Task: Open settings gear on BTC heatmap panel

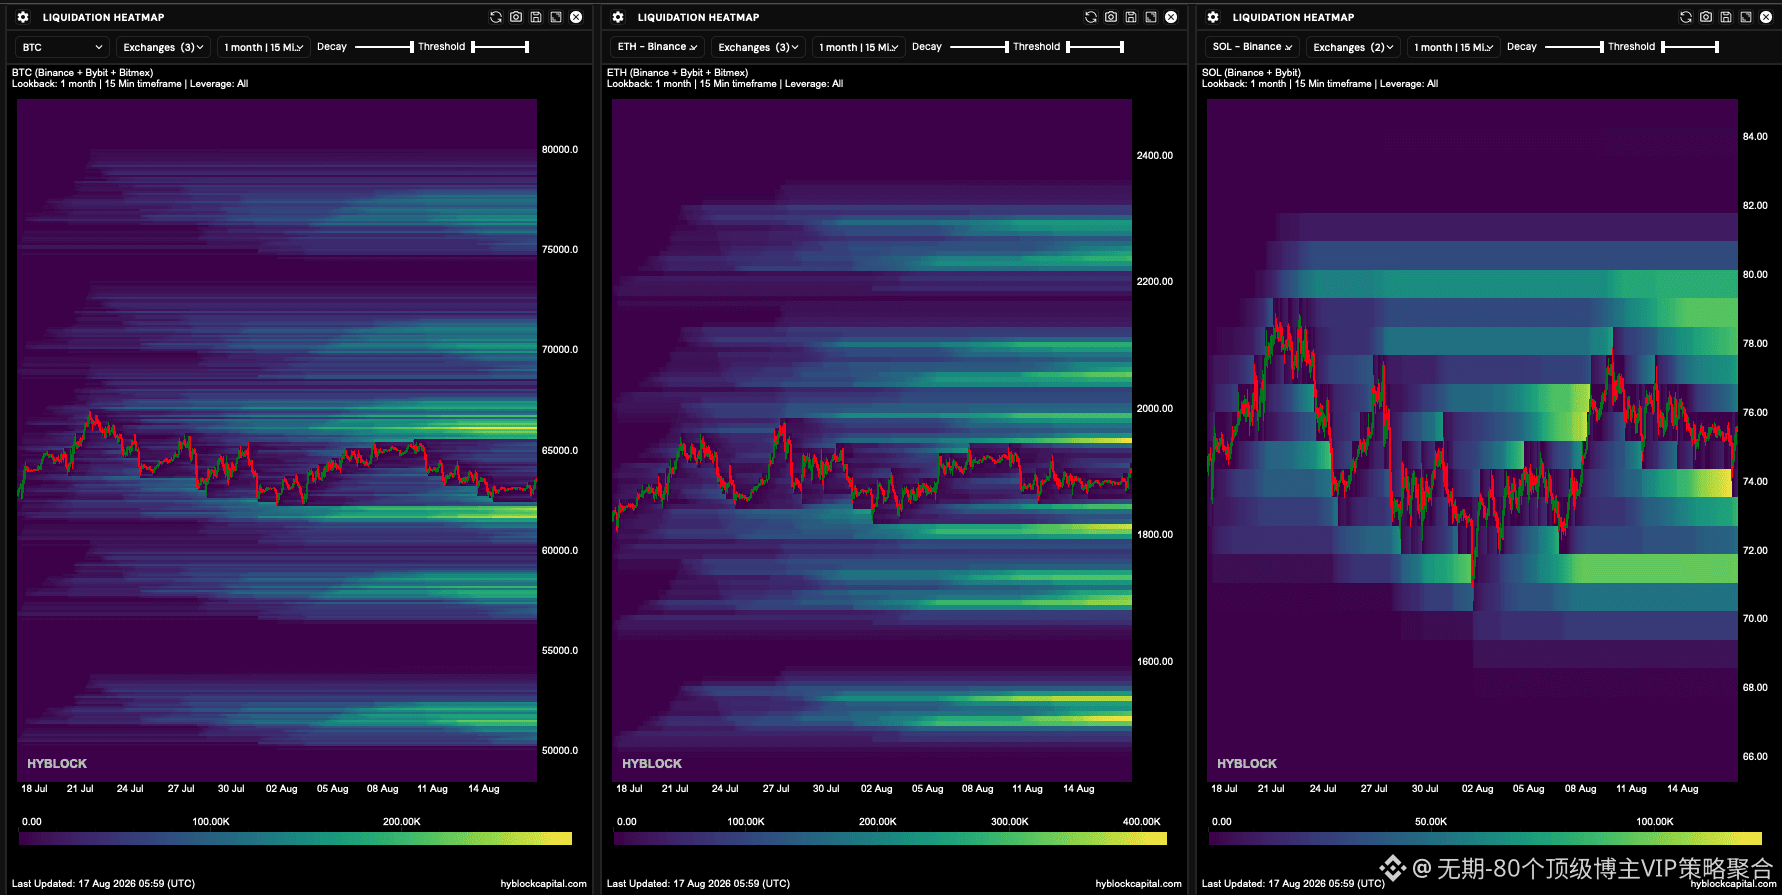Action: [x=23, y=17]
